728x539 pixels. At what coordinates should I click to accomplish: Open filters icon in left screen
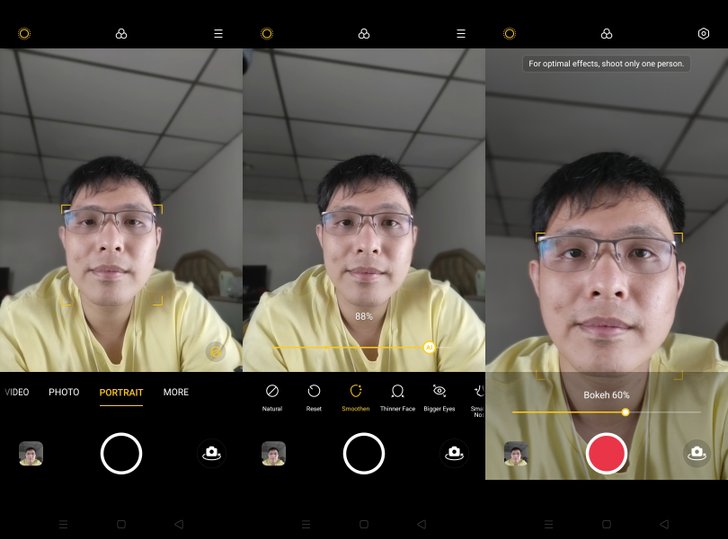point(121,33)
